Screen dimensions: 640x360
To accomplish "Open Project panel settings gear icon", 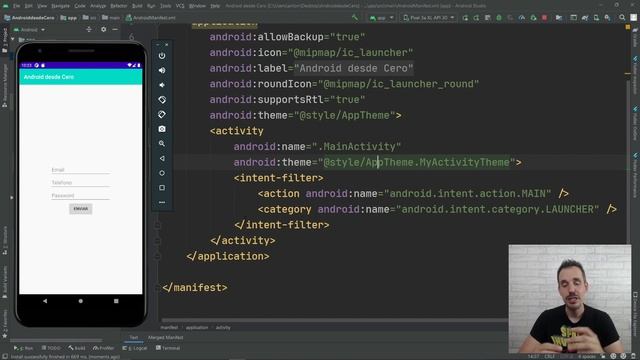I will pyautogui.click(x=103, y=29).
